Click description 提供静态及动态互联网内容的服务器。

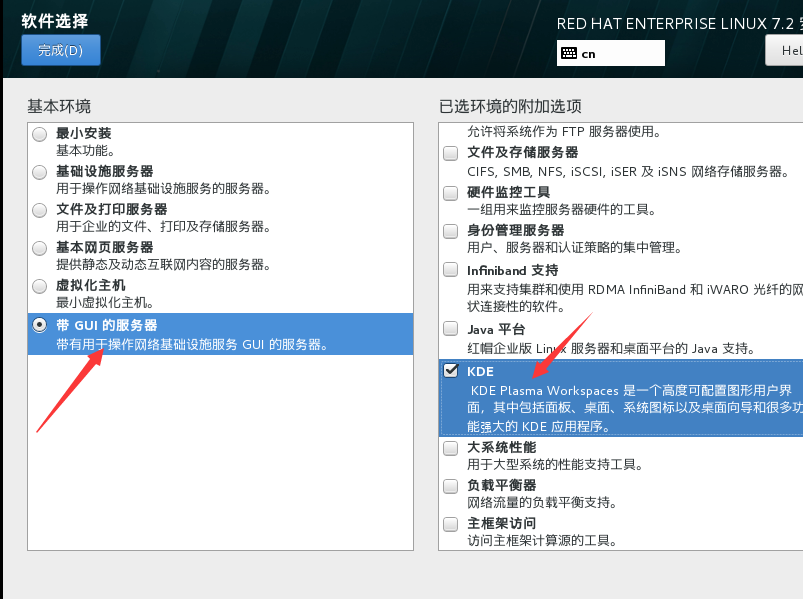[x=163, y=265]
